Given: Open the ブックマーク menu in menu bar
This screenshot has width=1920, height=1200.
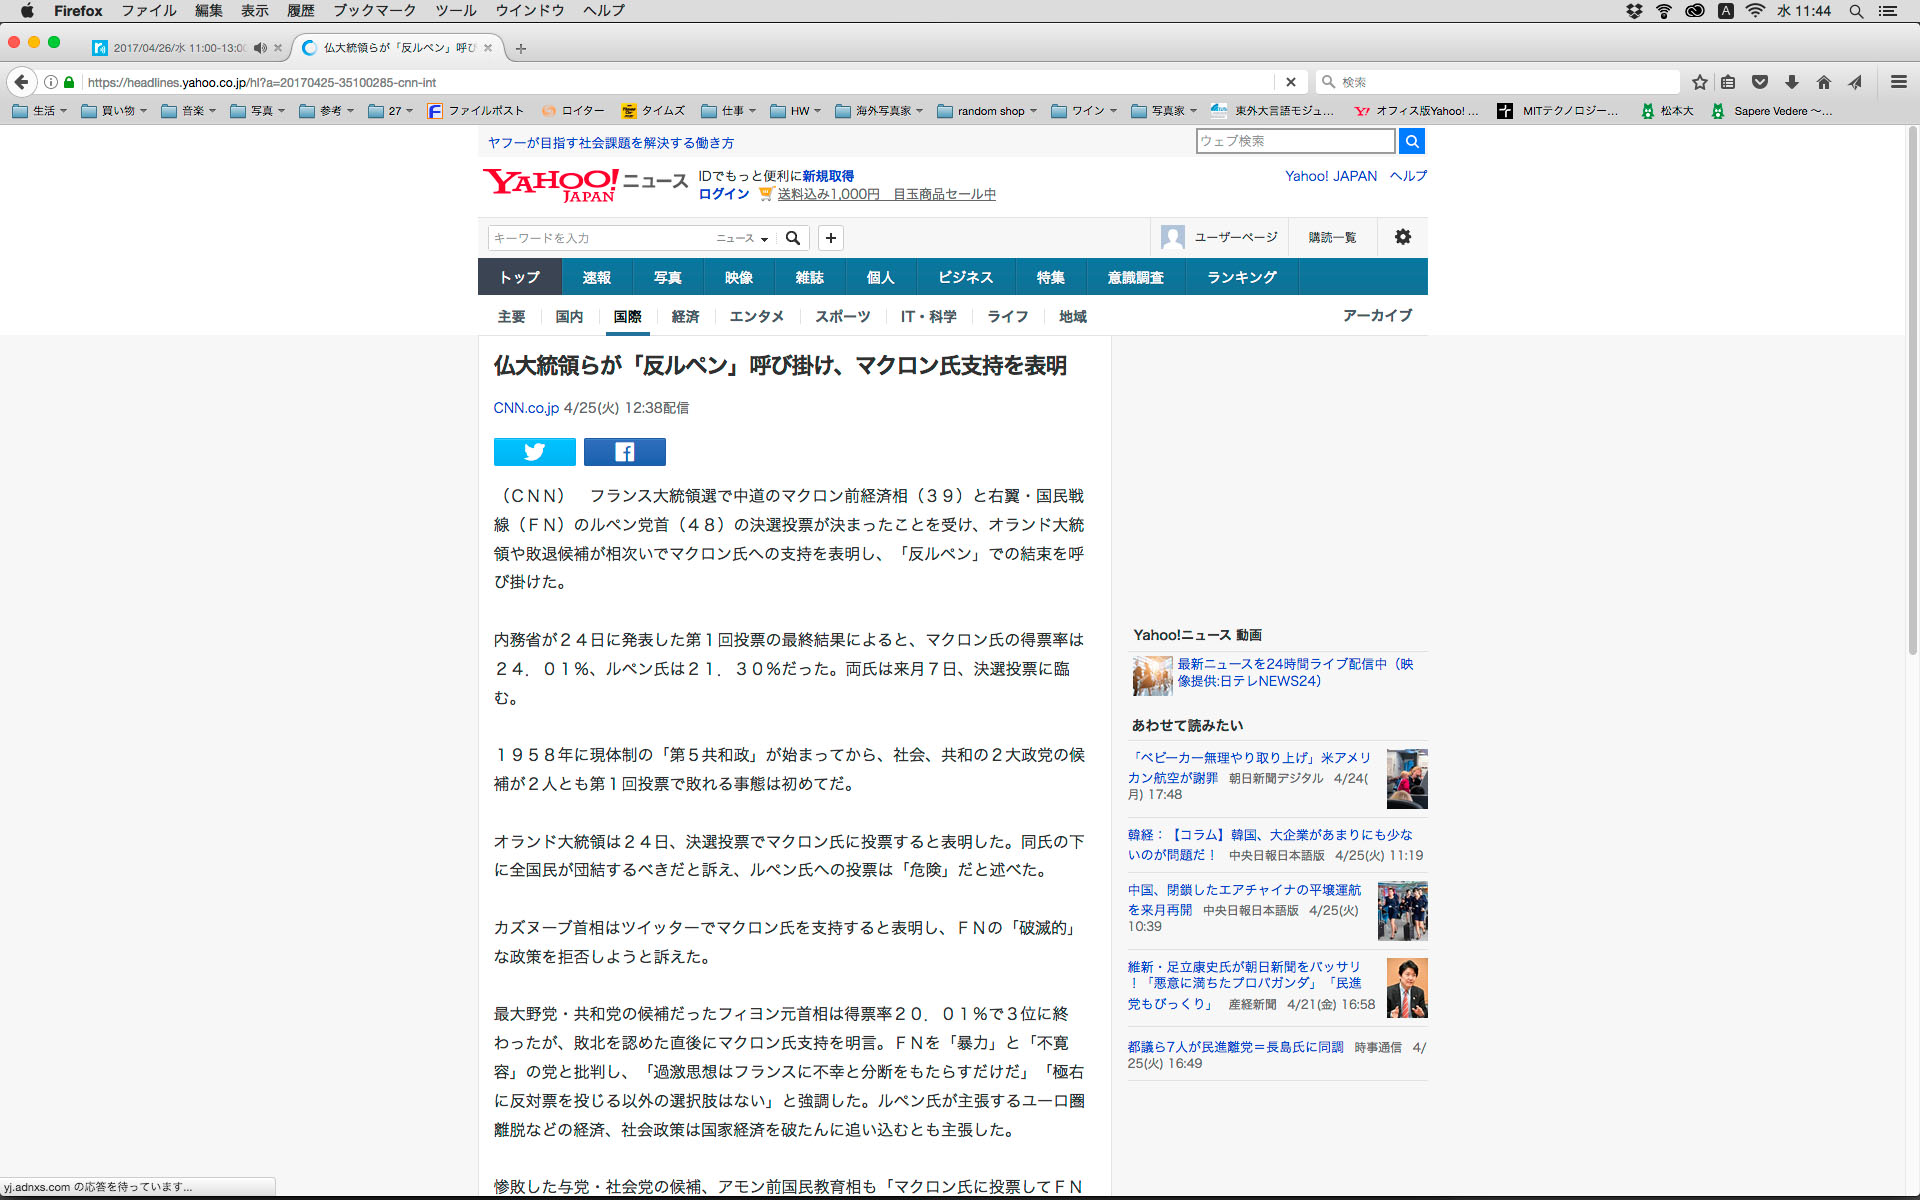Looking at the screenshot, I should 374,10.
